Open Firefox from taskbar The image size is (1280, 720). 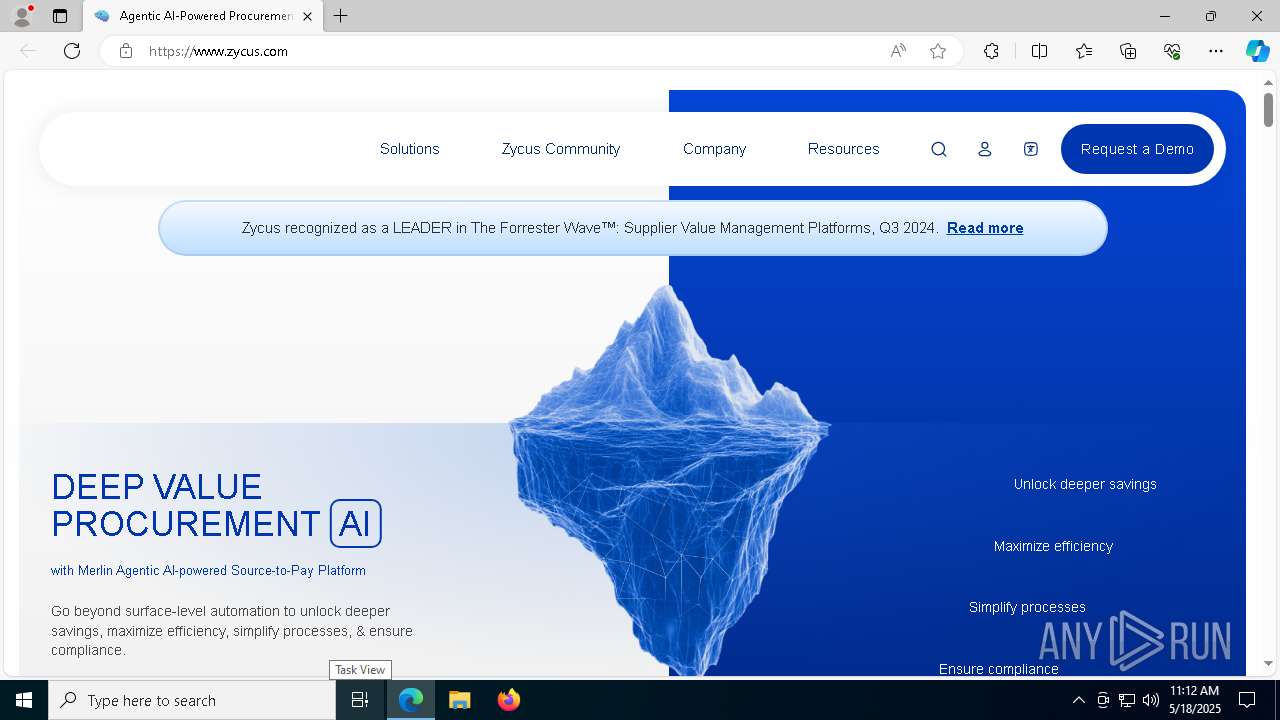tap(508, 700)
